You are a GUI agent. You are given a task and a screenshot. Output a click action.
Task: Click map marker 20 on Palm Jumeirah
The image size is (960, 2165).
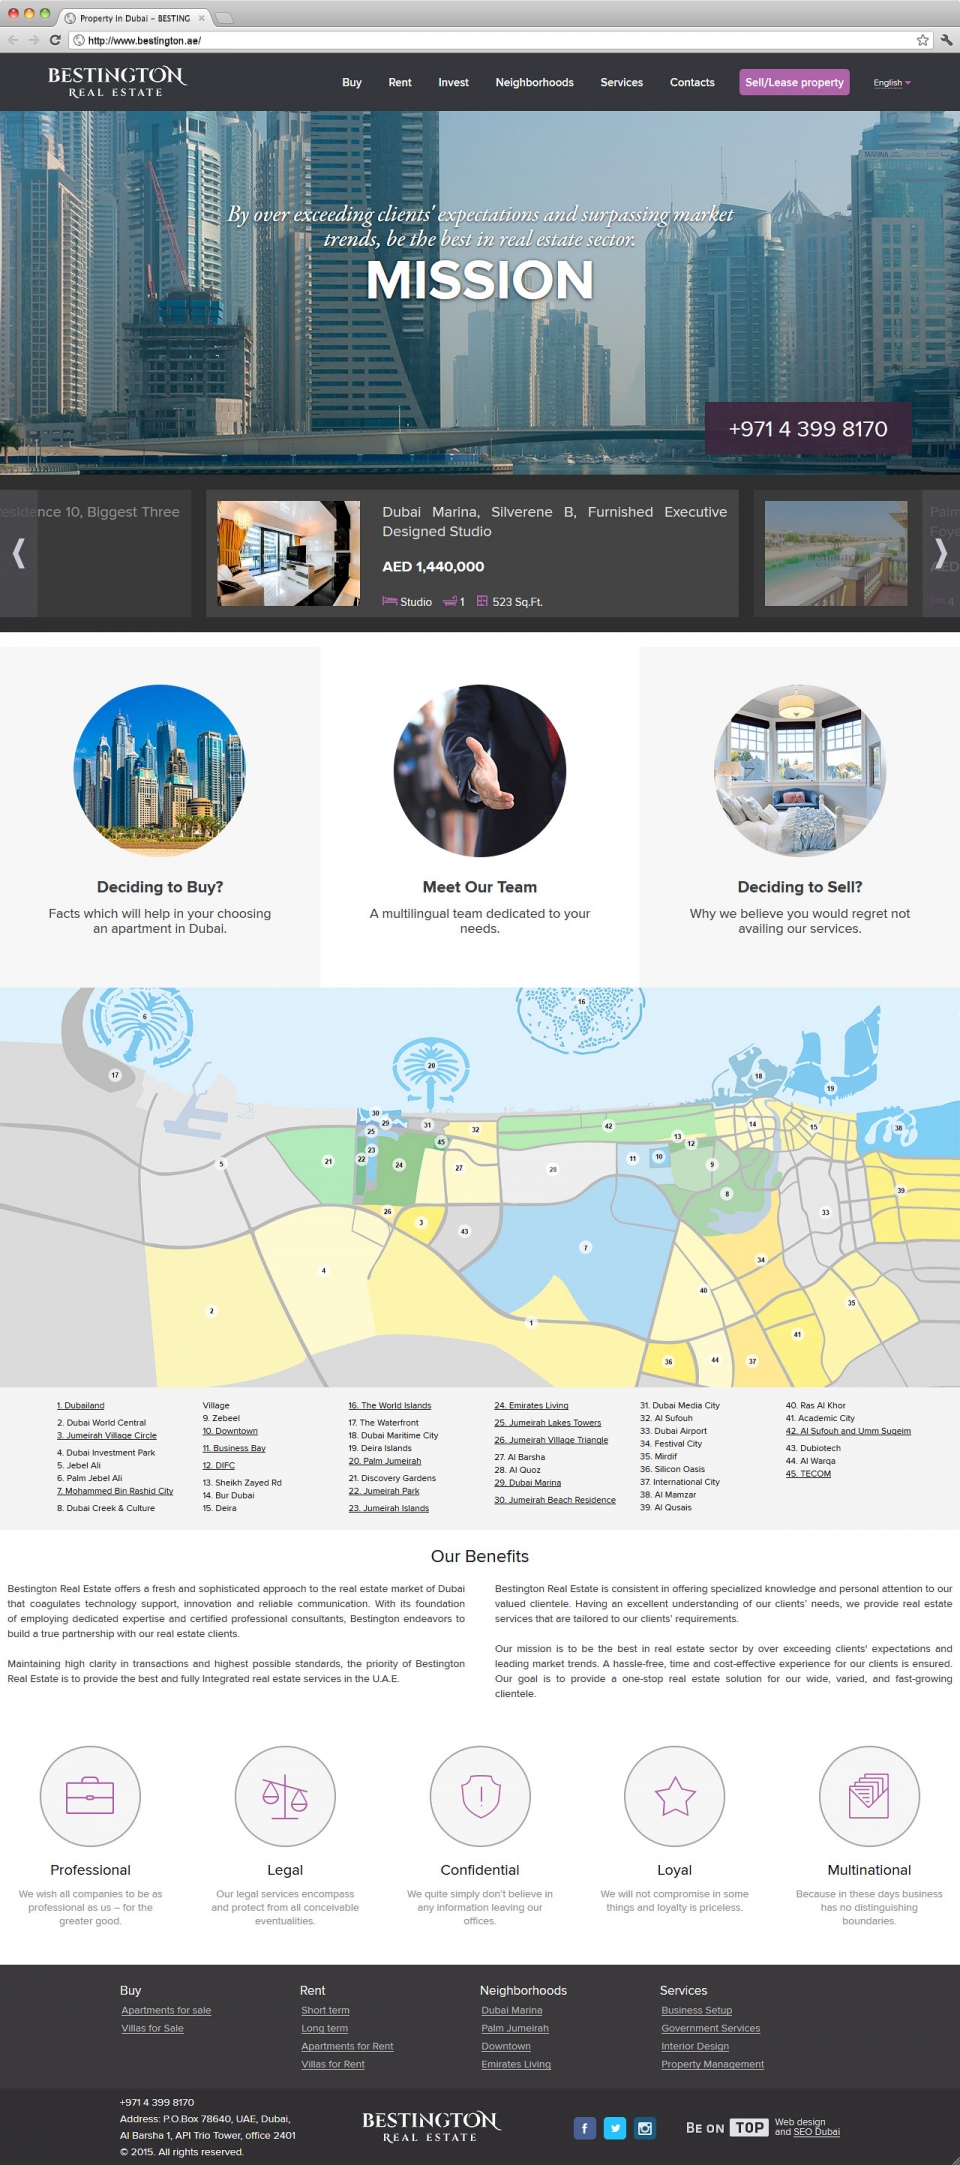coord(431,1066)
